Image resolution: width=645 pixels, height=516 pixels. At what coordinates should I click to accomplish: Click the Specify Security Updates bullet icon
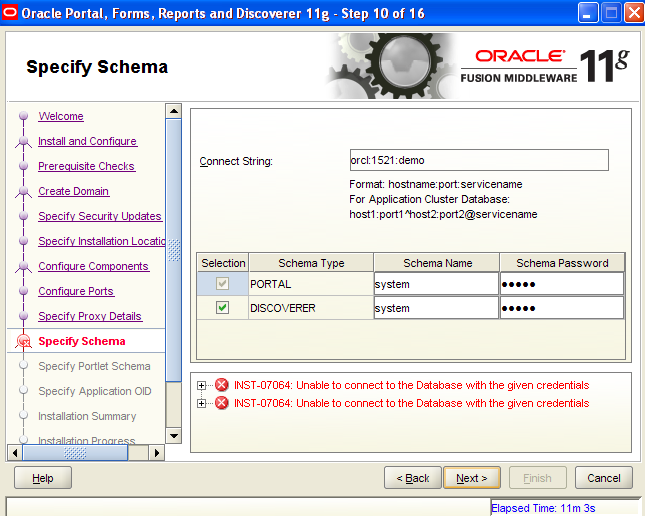(23, 216)
